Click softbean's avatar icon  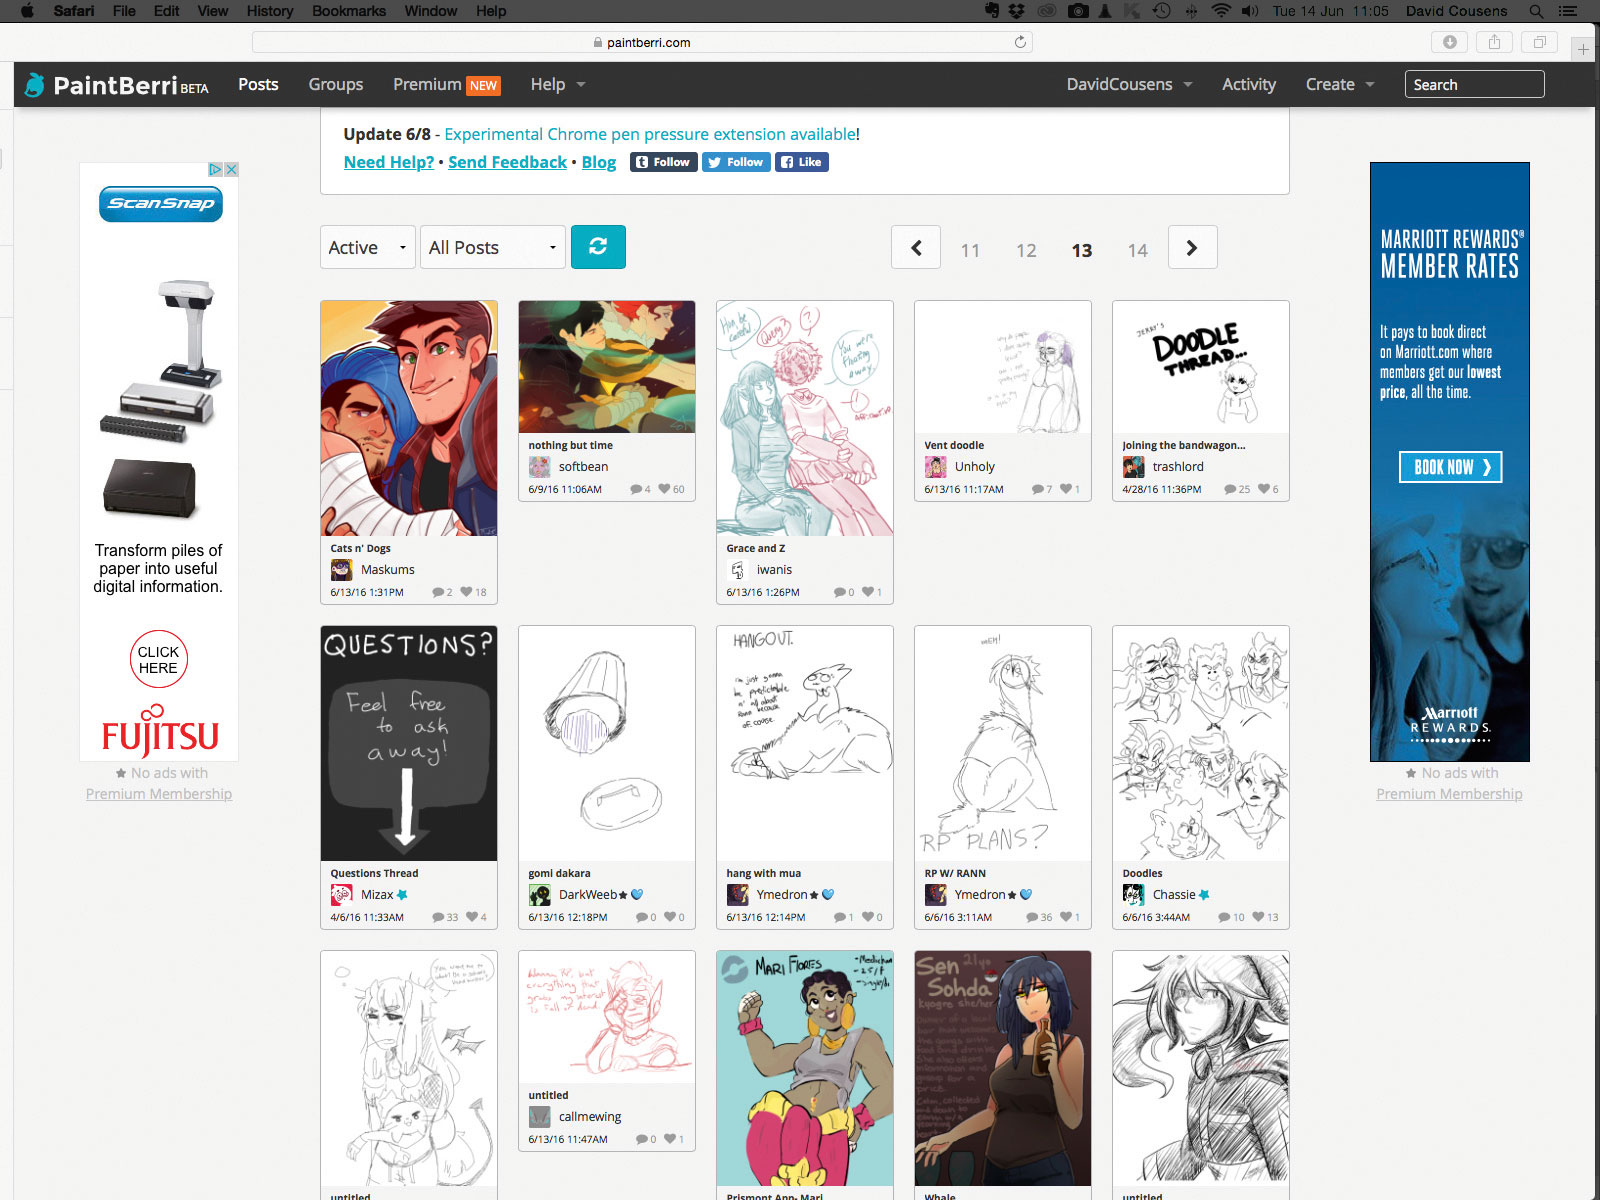[540, 467]
